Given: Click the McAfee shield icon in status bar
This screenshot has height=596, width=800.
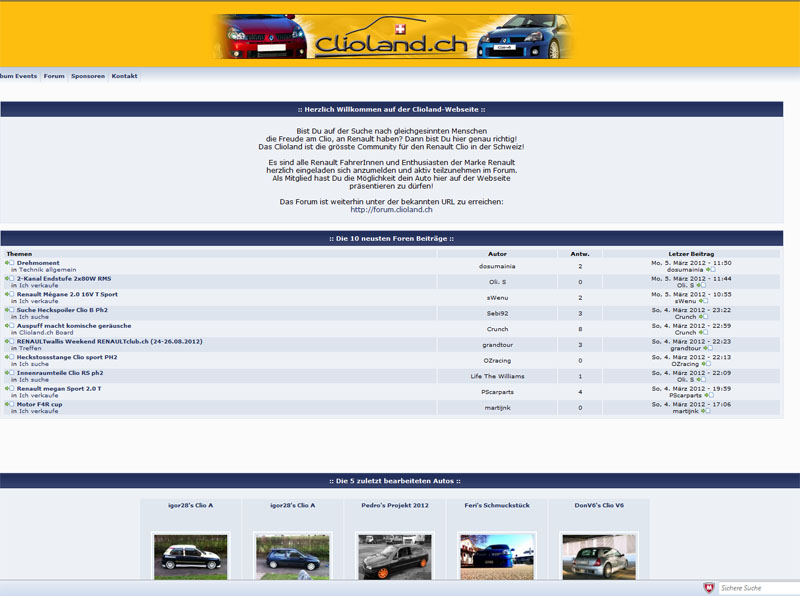Looking at the screenshot, I should (709, 588).
